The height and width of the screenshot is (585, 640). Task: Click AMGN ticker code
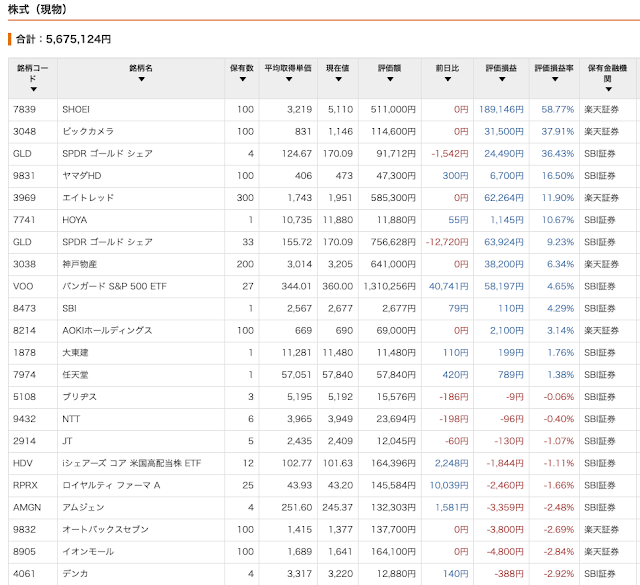point(27,507)
